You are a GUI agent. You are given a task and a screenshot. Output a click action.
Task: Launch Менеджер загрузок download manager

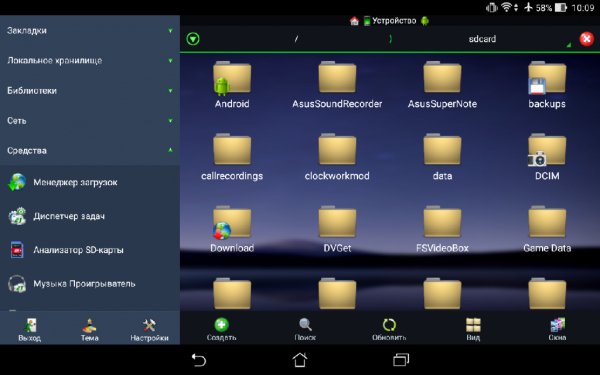pos(90,182)
